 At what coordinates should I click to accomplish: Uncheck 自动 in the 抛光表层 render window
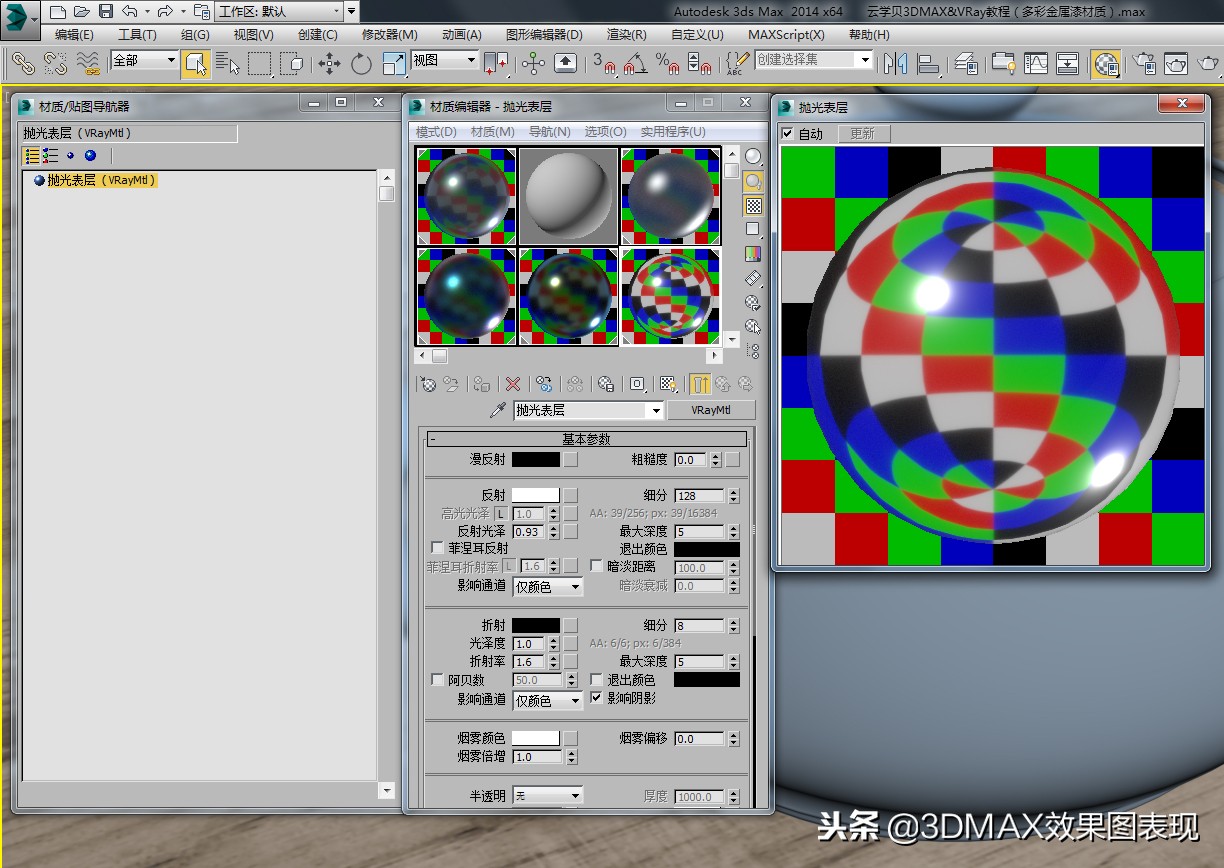click(x=789, y=132)
